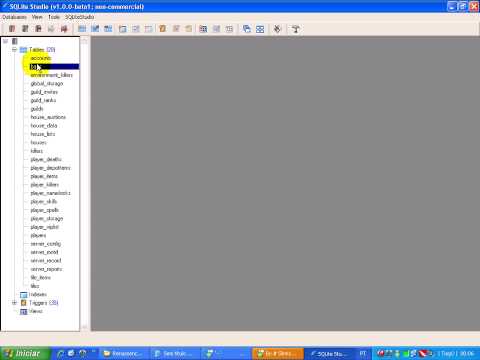Select the player_depotitems table
The height and width of the screenshot is (360, 480).
pyautogui.click(x=50, y=168)
